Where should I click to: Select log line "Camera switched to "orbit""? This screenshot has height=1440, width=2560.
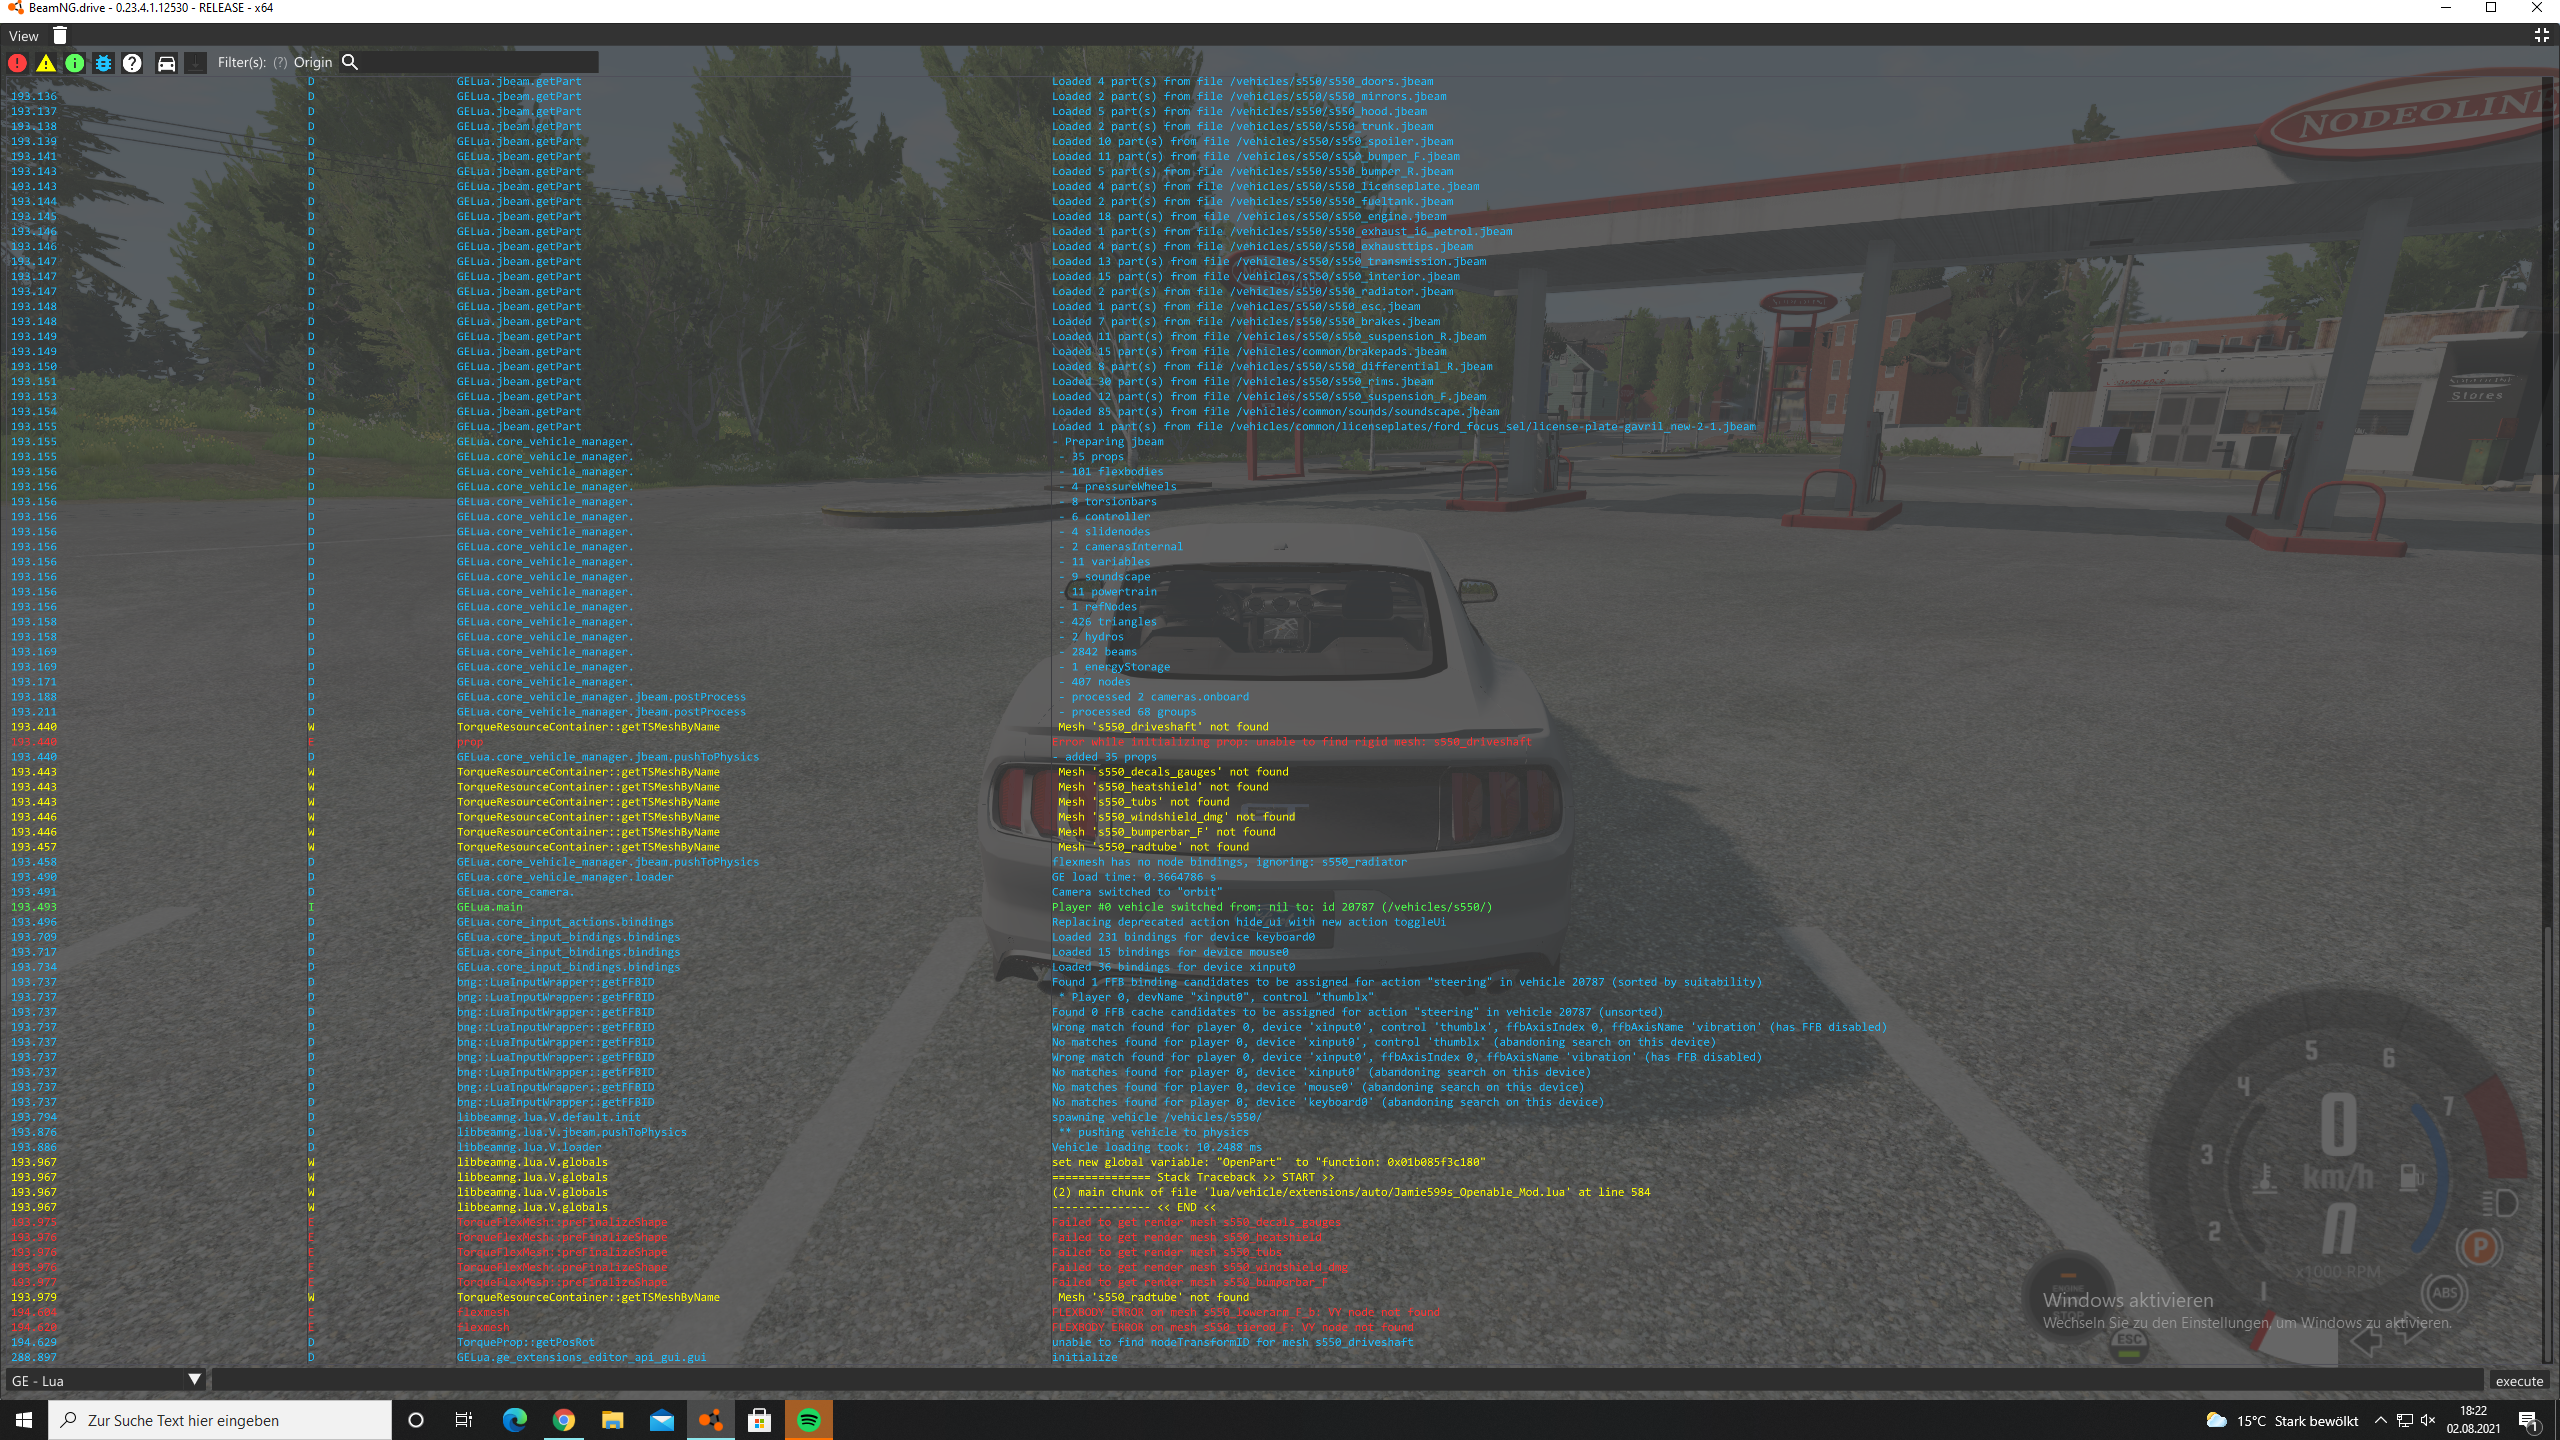1137,892
